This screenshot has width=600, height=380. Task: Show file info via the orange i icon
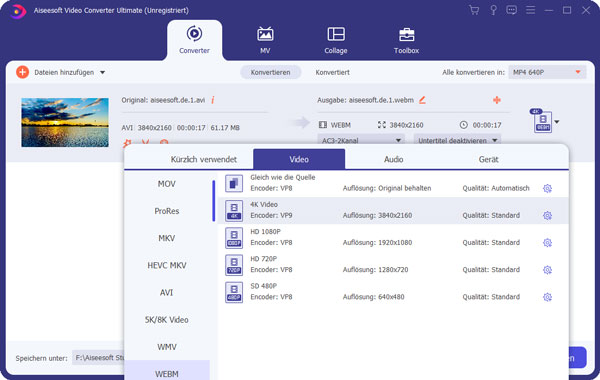[213, 100]
